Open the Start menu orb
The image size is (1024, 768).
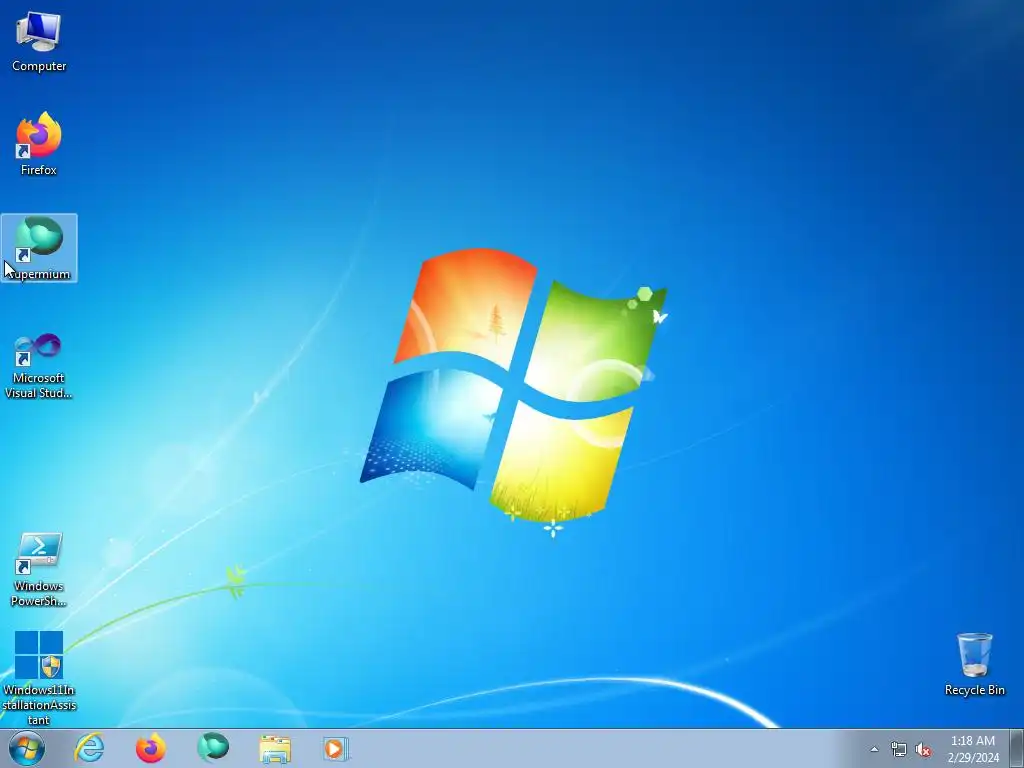27,748
